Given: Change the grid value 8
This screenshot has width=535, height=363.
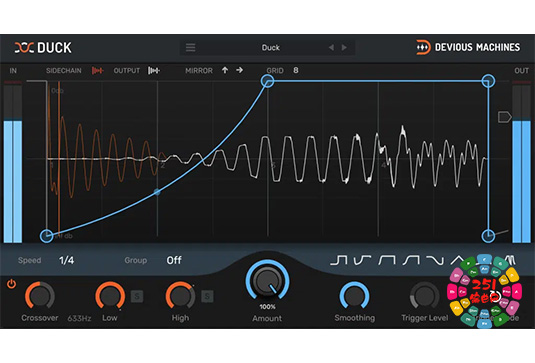Looking at the screenshot, I should 296,70.
